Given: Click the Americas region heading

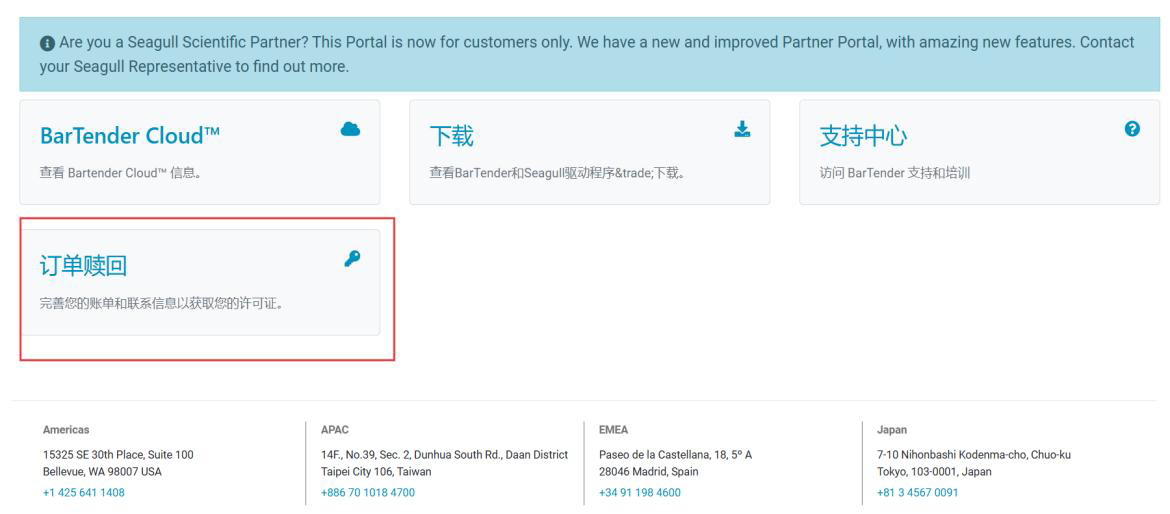Looking at the screenshot, I should tap(66, 430).
